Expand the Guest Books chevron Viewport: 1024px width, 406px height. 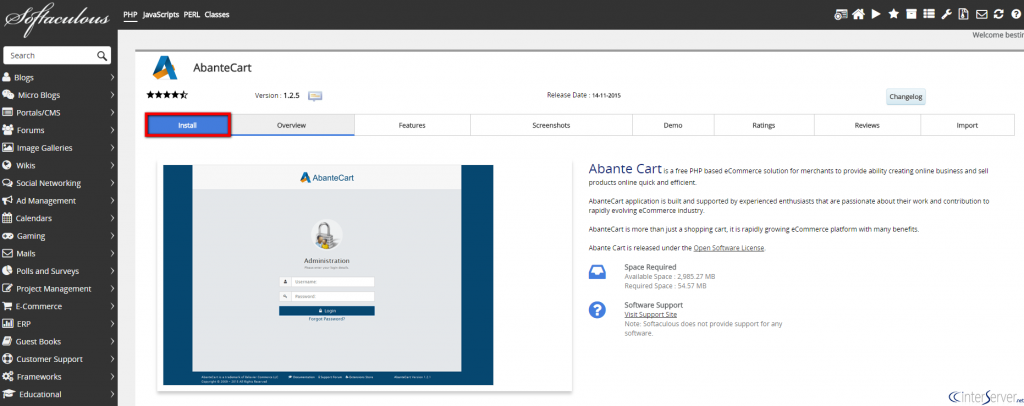click(x=112, y=341)
